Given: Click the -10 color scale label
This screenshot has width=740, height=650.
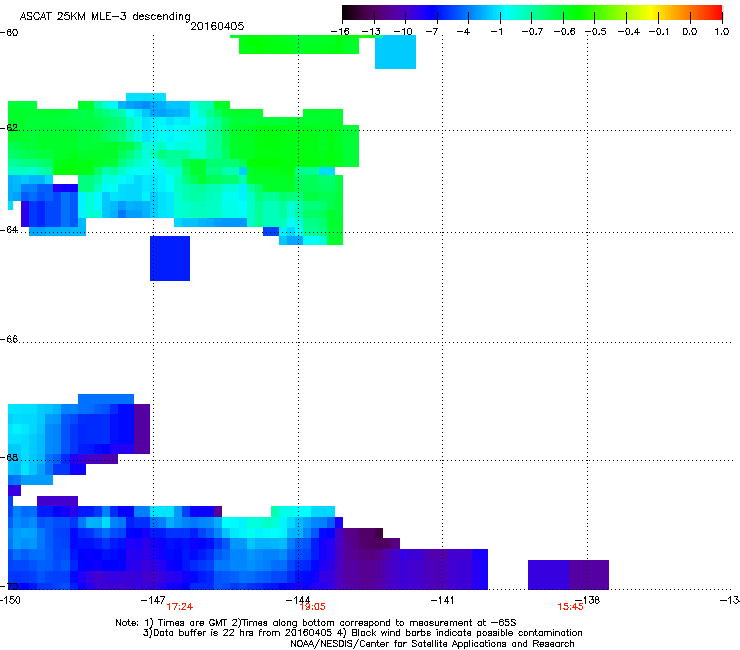Looking at the screenshot, I should (x=403, y=32).
